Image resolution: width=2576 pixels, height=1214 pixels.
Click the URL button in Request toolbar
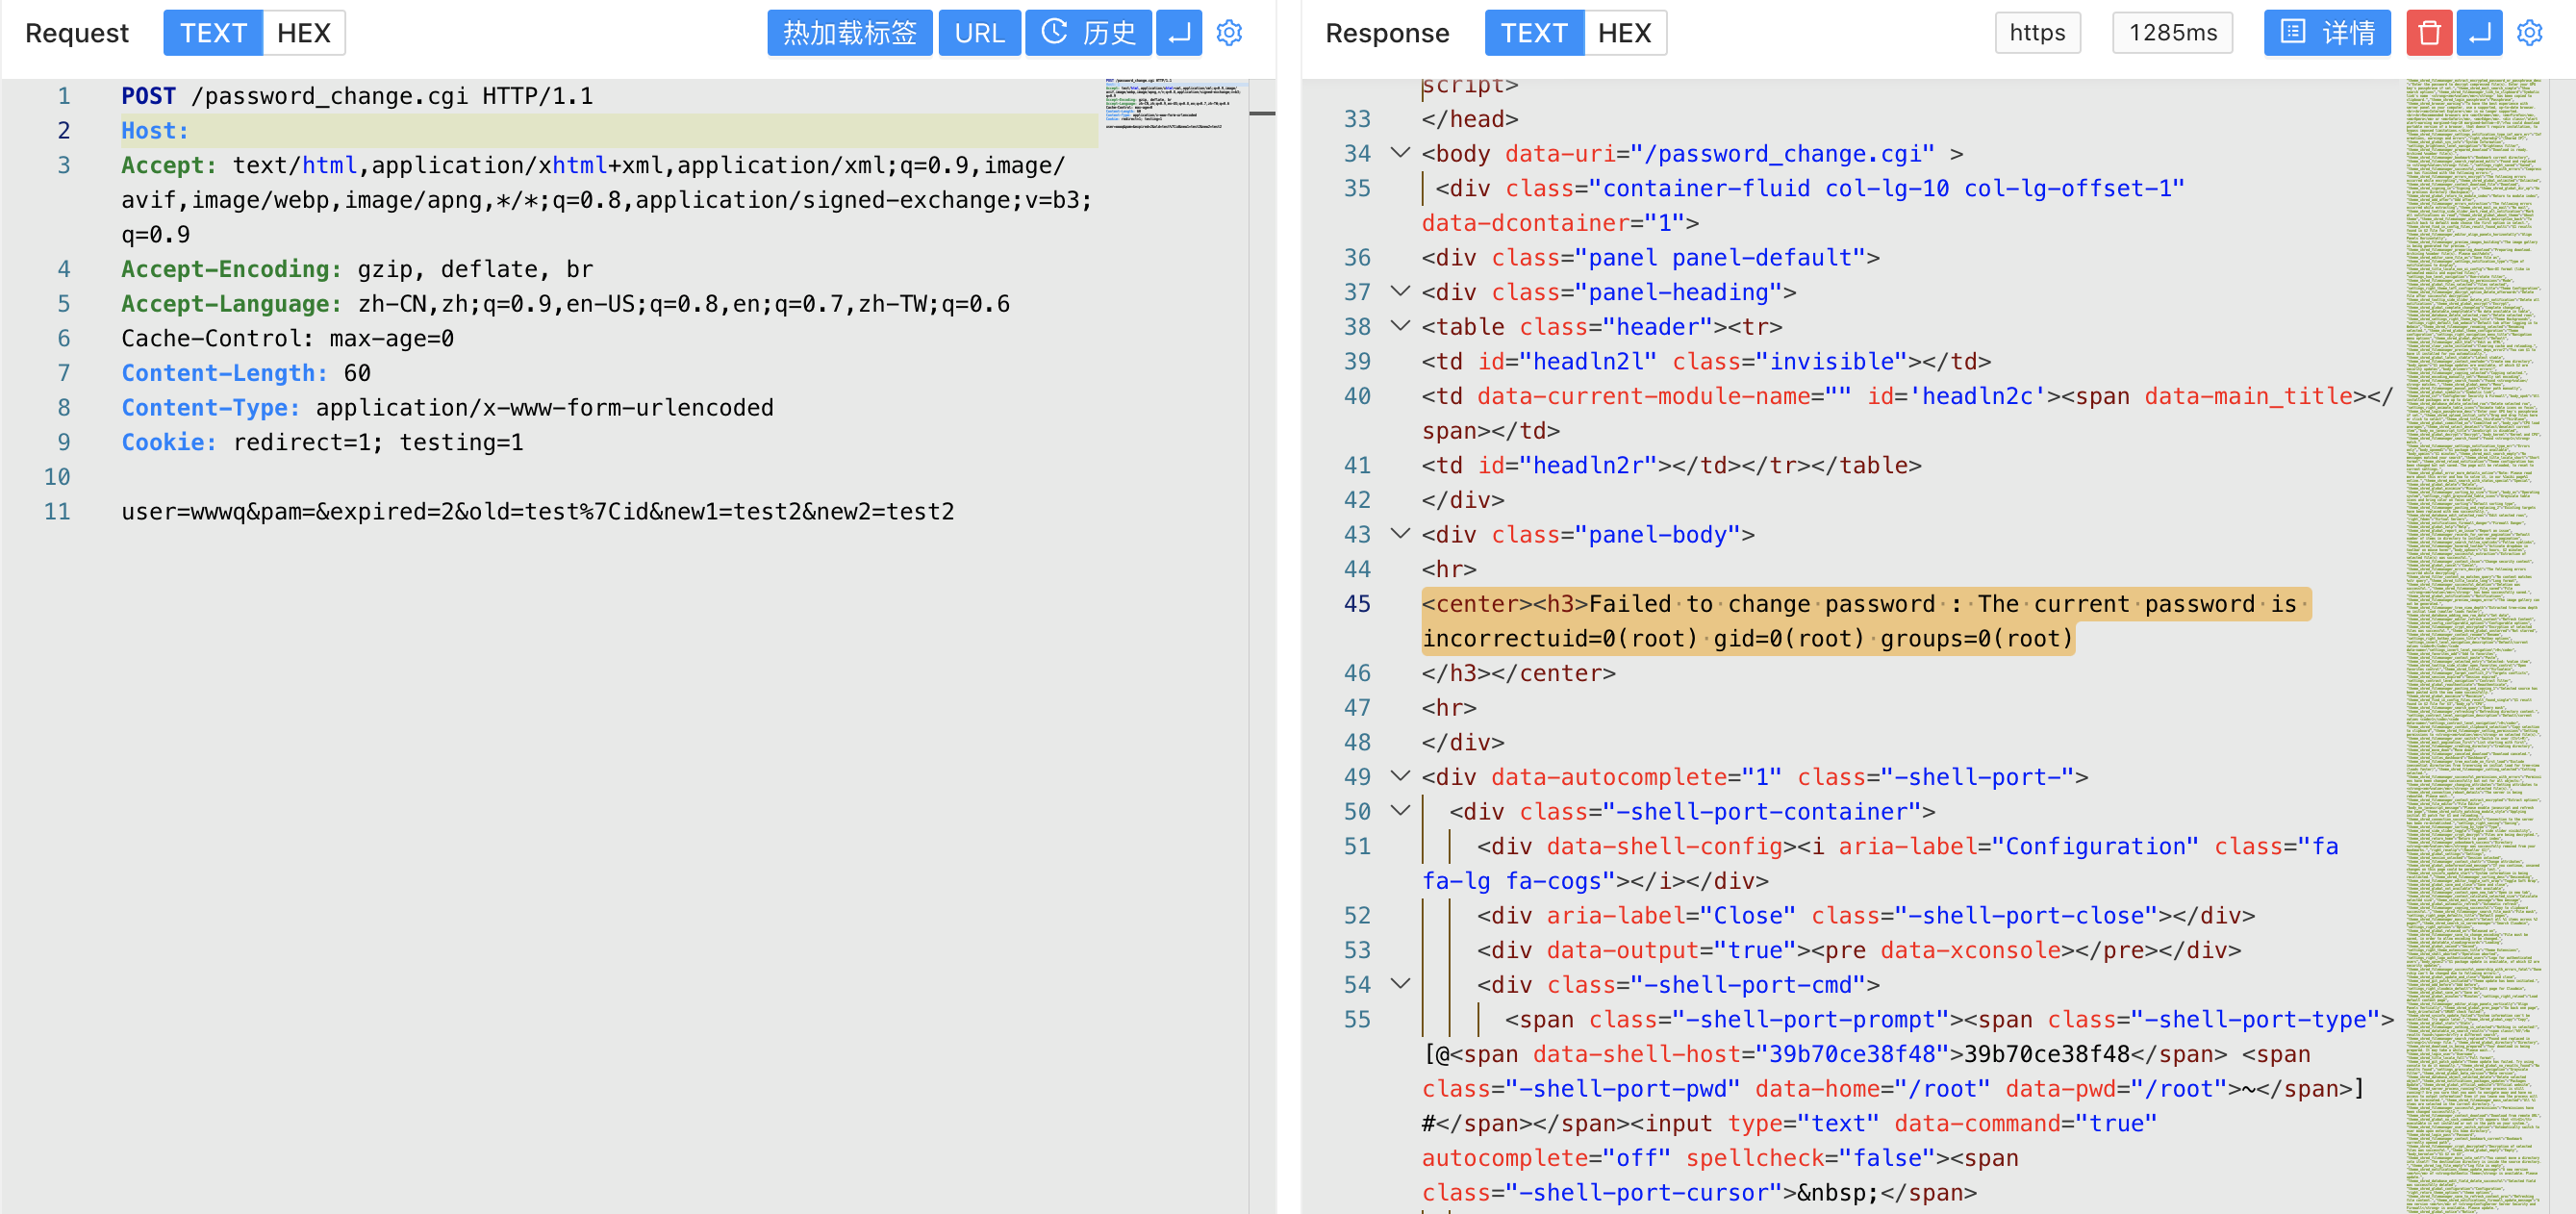[978, 33]
